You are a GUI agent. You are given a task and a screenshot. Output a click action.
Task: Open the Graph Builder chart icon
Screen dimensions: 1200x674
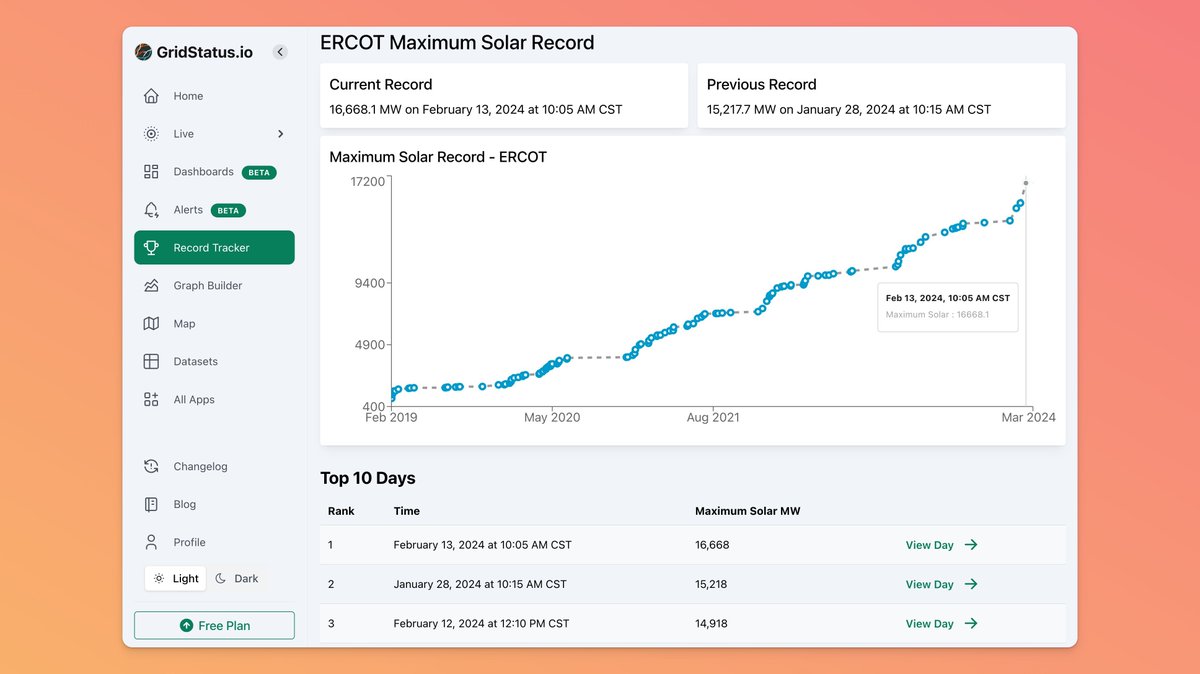[x=151, y=285]
